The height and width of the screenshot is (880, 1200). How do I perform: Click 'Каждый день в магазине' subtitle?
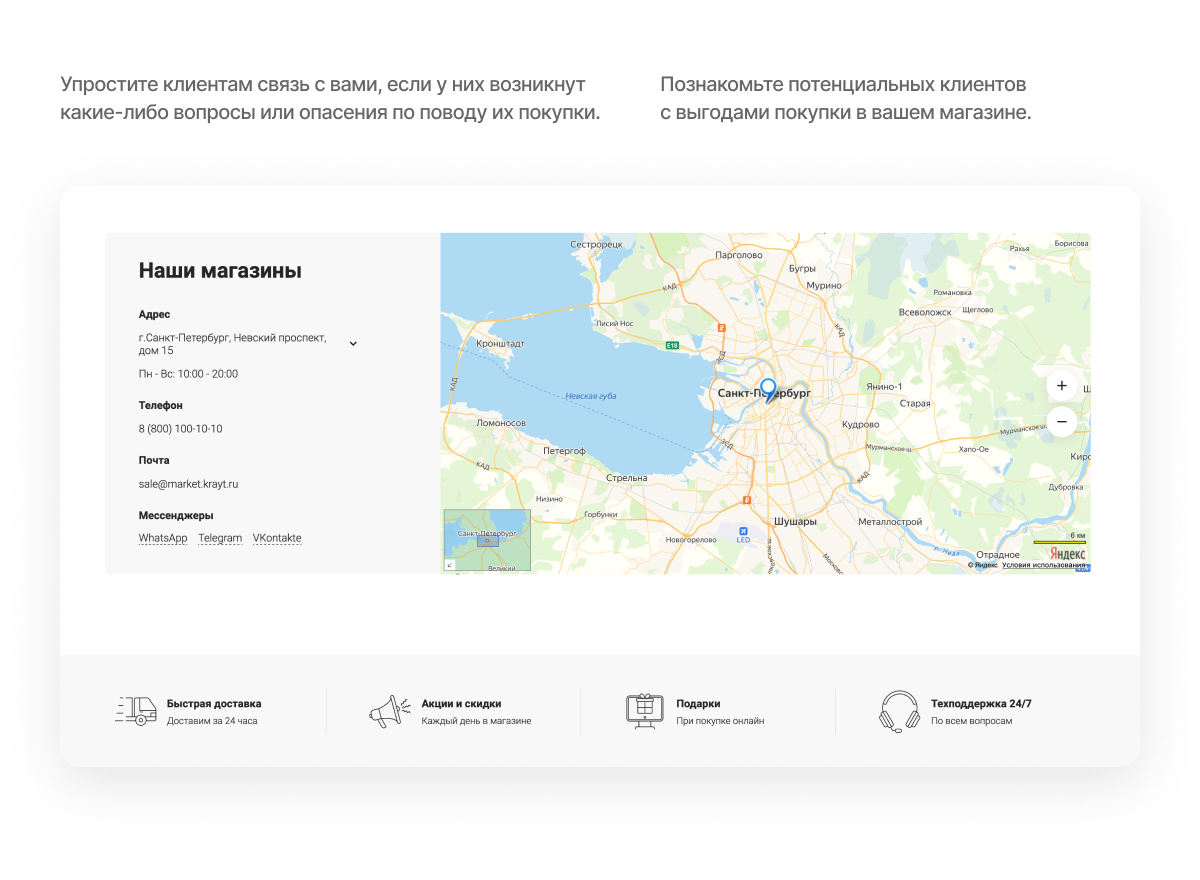coord(476,721)
